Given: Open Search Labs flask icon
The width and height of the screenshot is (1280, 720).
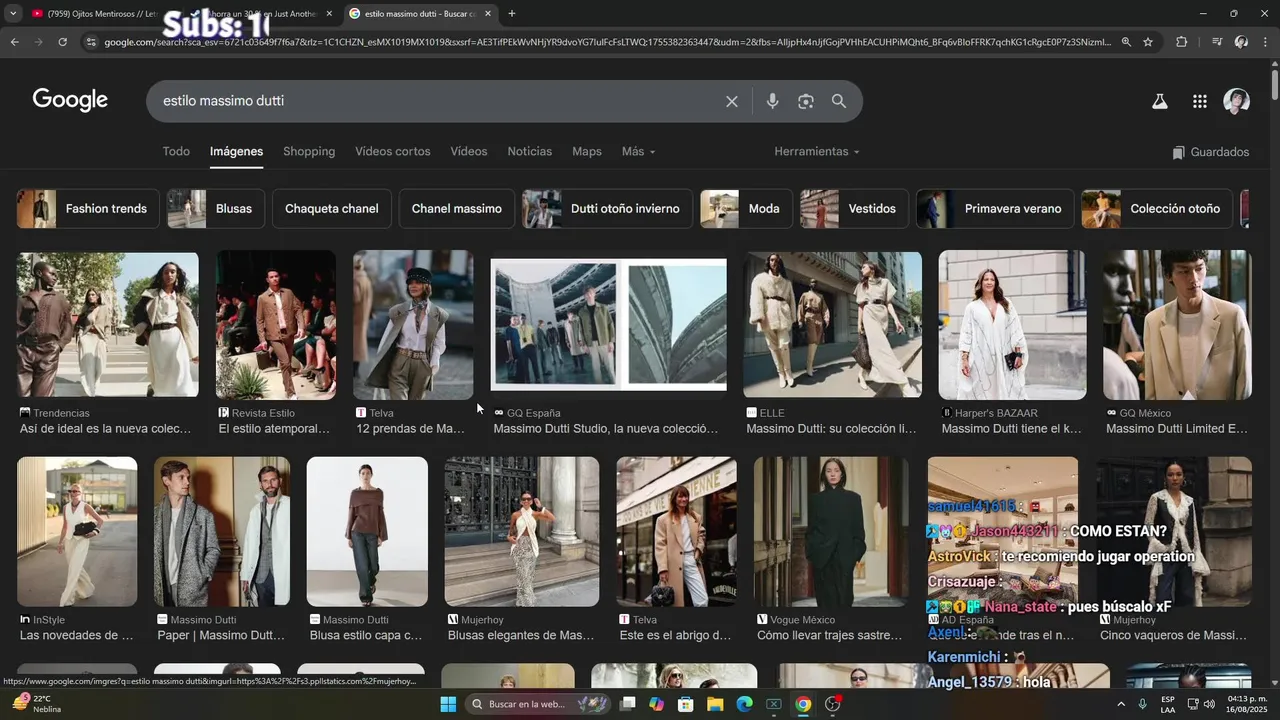Looking at the screenshot, I should [x=1160, y=101].
